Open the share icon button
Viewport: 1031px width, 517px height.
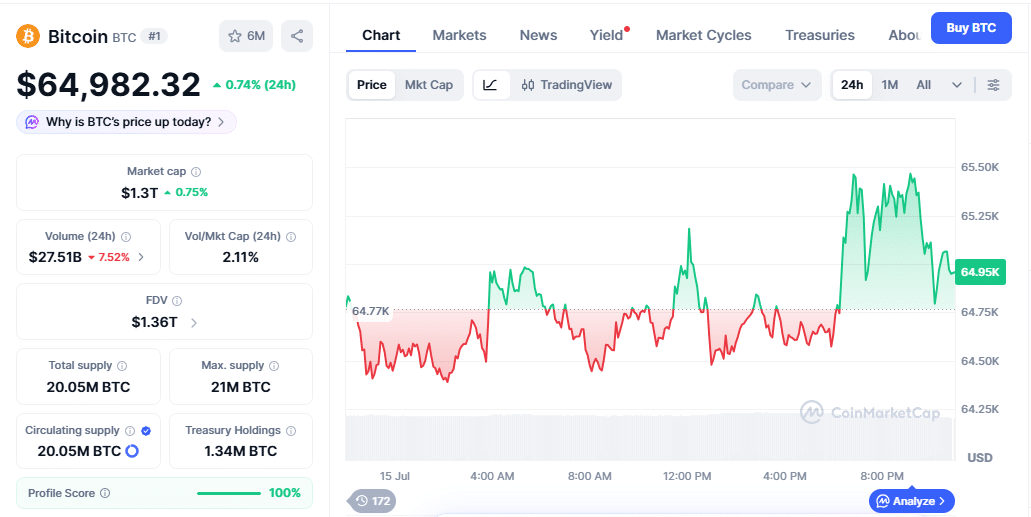(x=297, y=36)
